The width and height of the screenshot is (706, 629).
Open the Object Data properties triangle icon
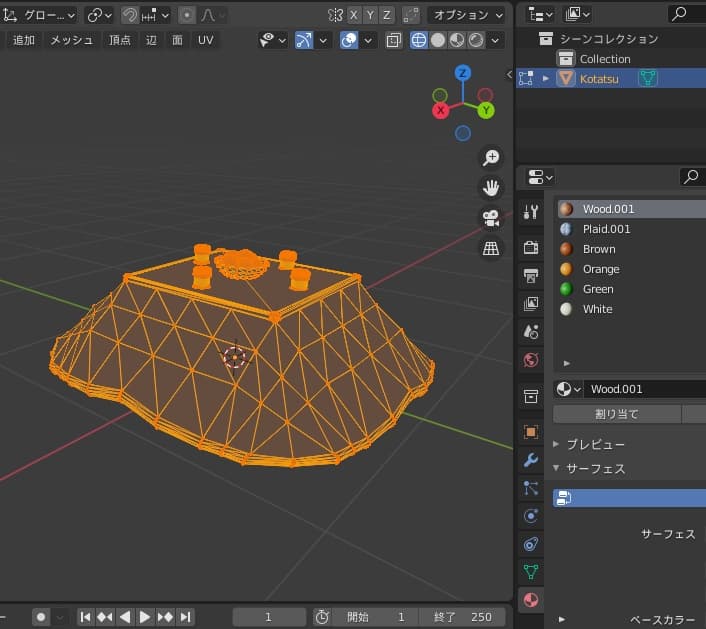(x=531, y=572)
